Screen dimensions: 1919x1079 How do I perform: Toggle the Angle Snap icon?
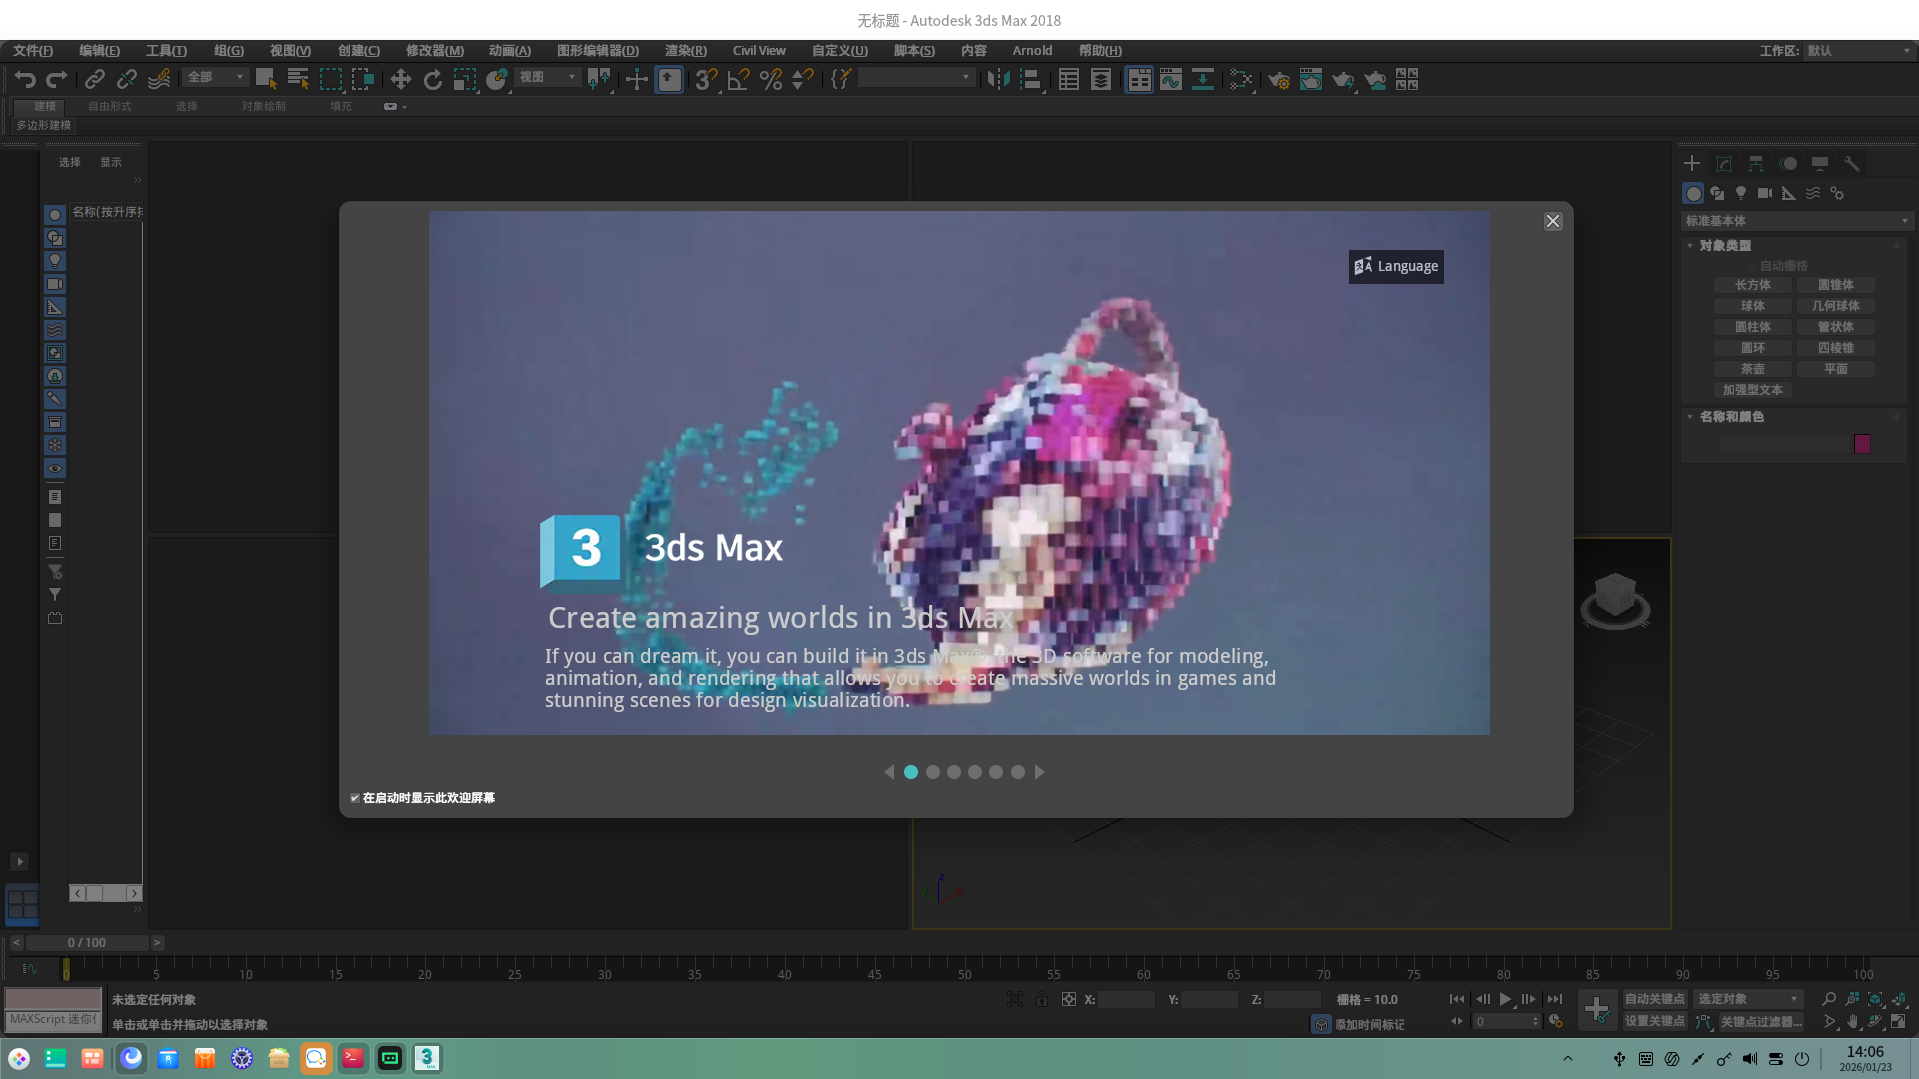click(738, 79)
